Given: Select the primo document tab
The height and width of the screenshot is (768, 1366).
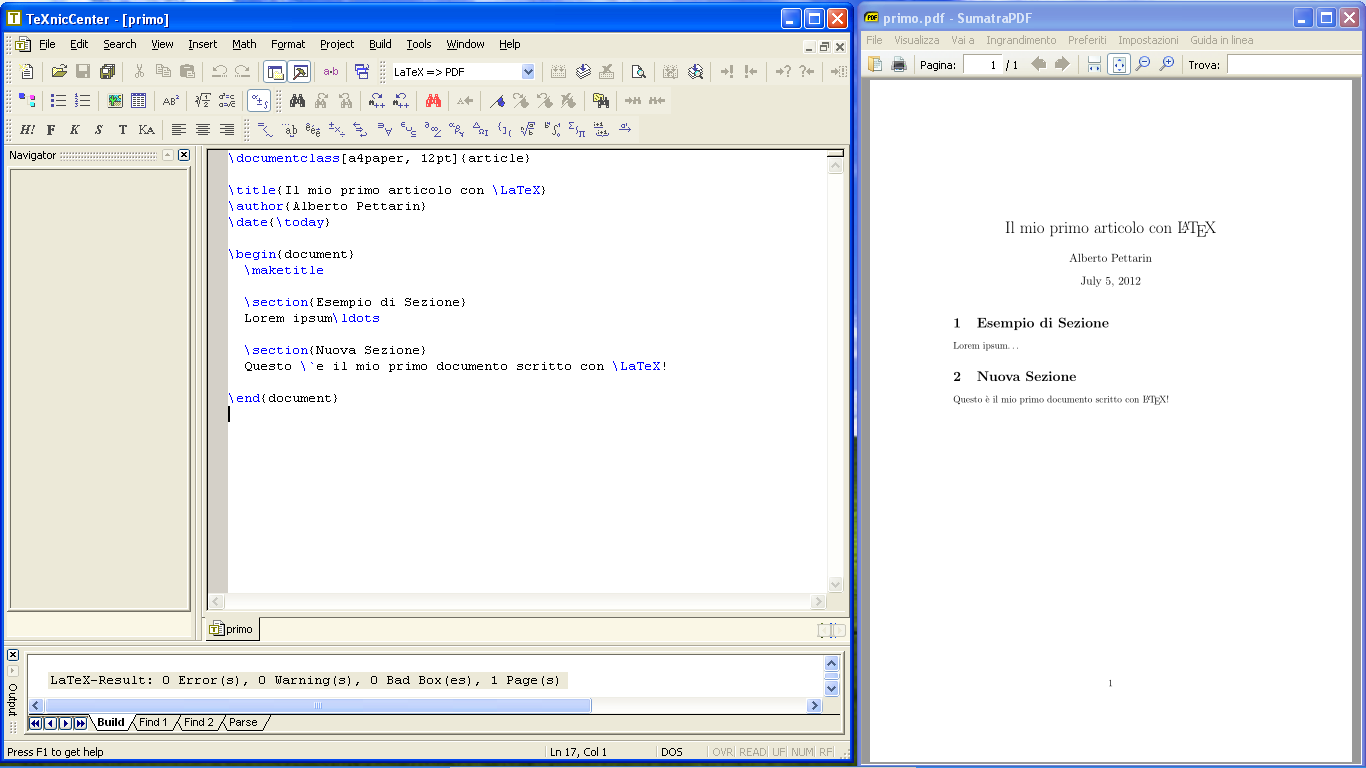Looking at the screenshot, I should tap(232, 629).
